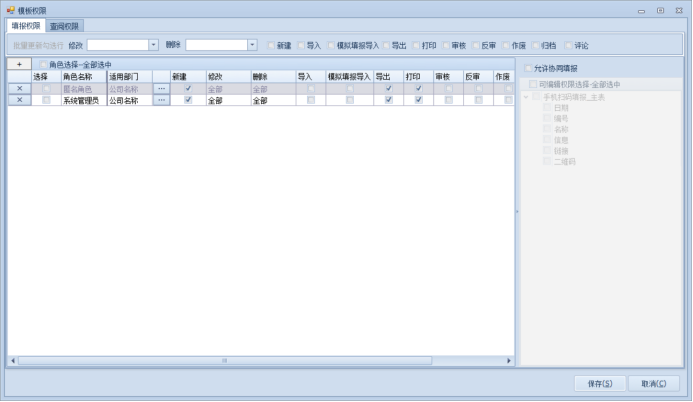
Task: Toggle 新建 checkbox for 系统管理员
Action: [x=187, y=100]
